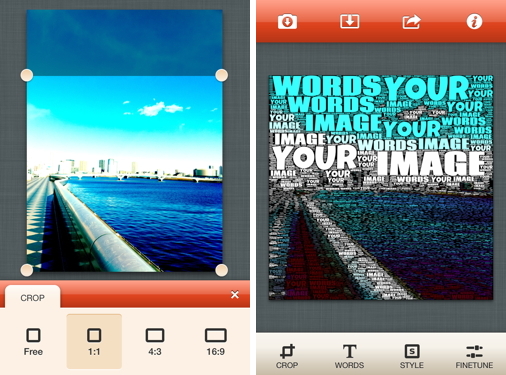Open the STYLE tool
This screenshot has width=506, height=375.
[412, 357]
